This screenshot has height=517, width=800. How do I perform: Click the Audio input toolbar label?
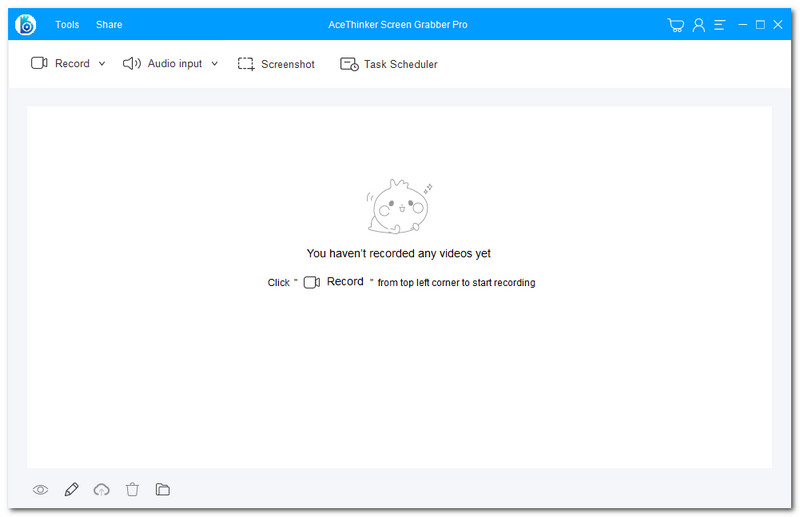[x=175, y=64]
